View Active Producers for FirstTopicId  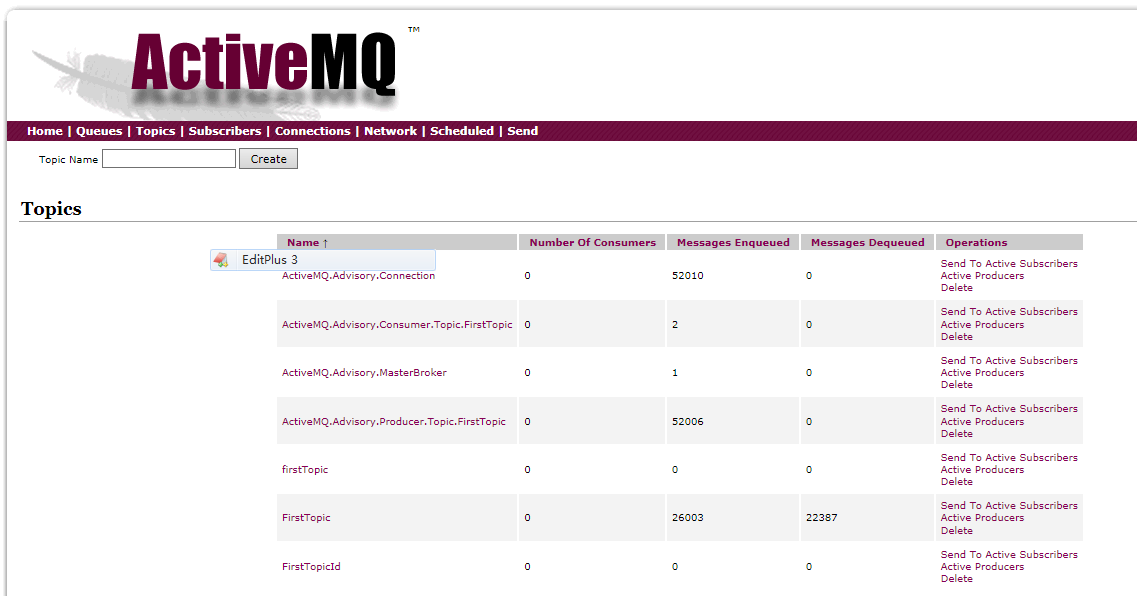[982, 567]
